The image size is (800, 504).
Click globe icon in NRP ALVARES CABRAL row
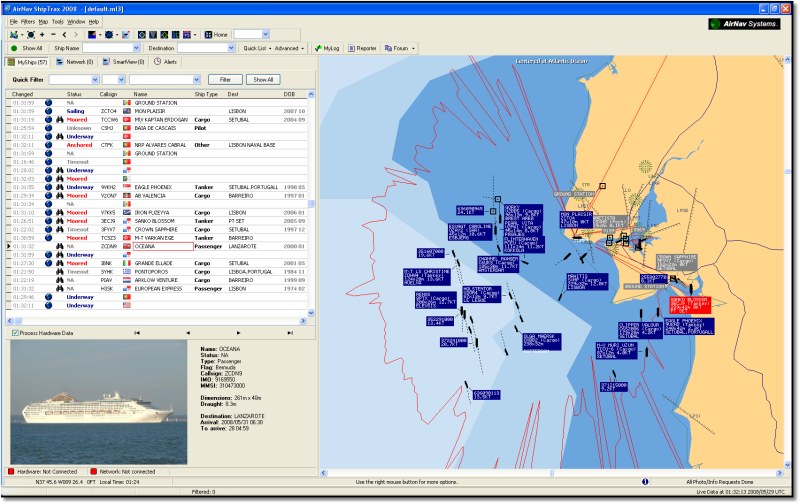pyautogui.click(x=48, y=145)
